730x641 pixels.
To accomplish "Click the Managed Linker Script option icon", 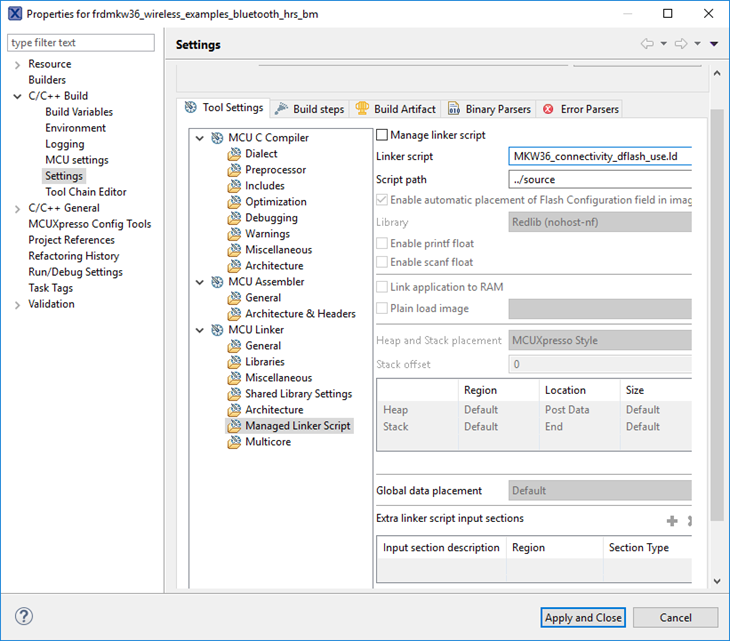I will [x=235, y=426].
